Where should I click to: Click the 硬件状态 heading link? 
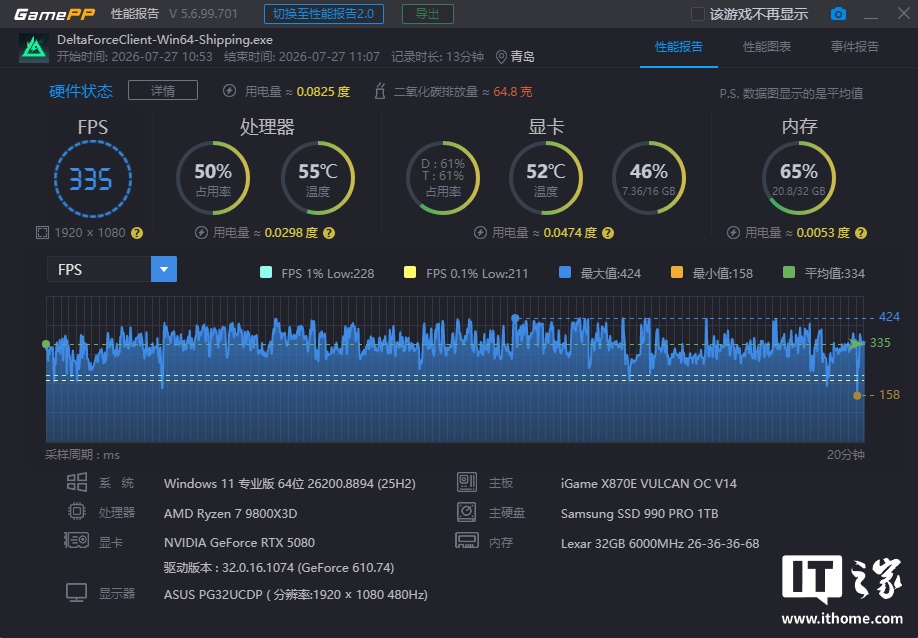(x=81, y=91)
